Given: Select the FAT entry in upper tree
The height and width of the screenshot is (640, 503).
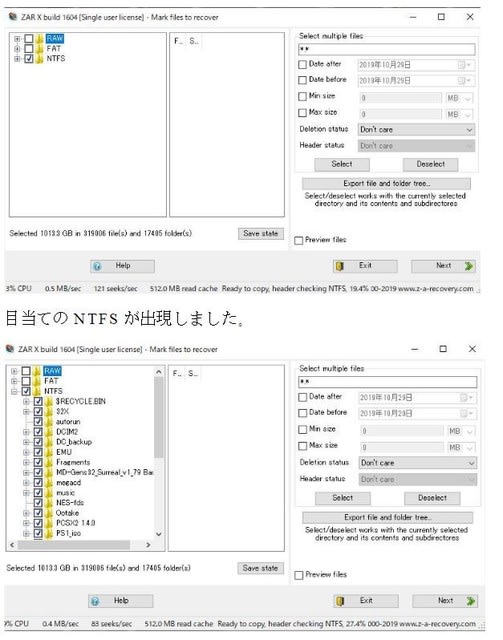Looking at the screenshot, I should point(53,49).
